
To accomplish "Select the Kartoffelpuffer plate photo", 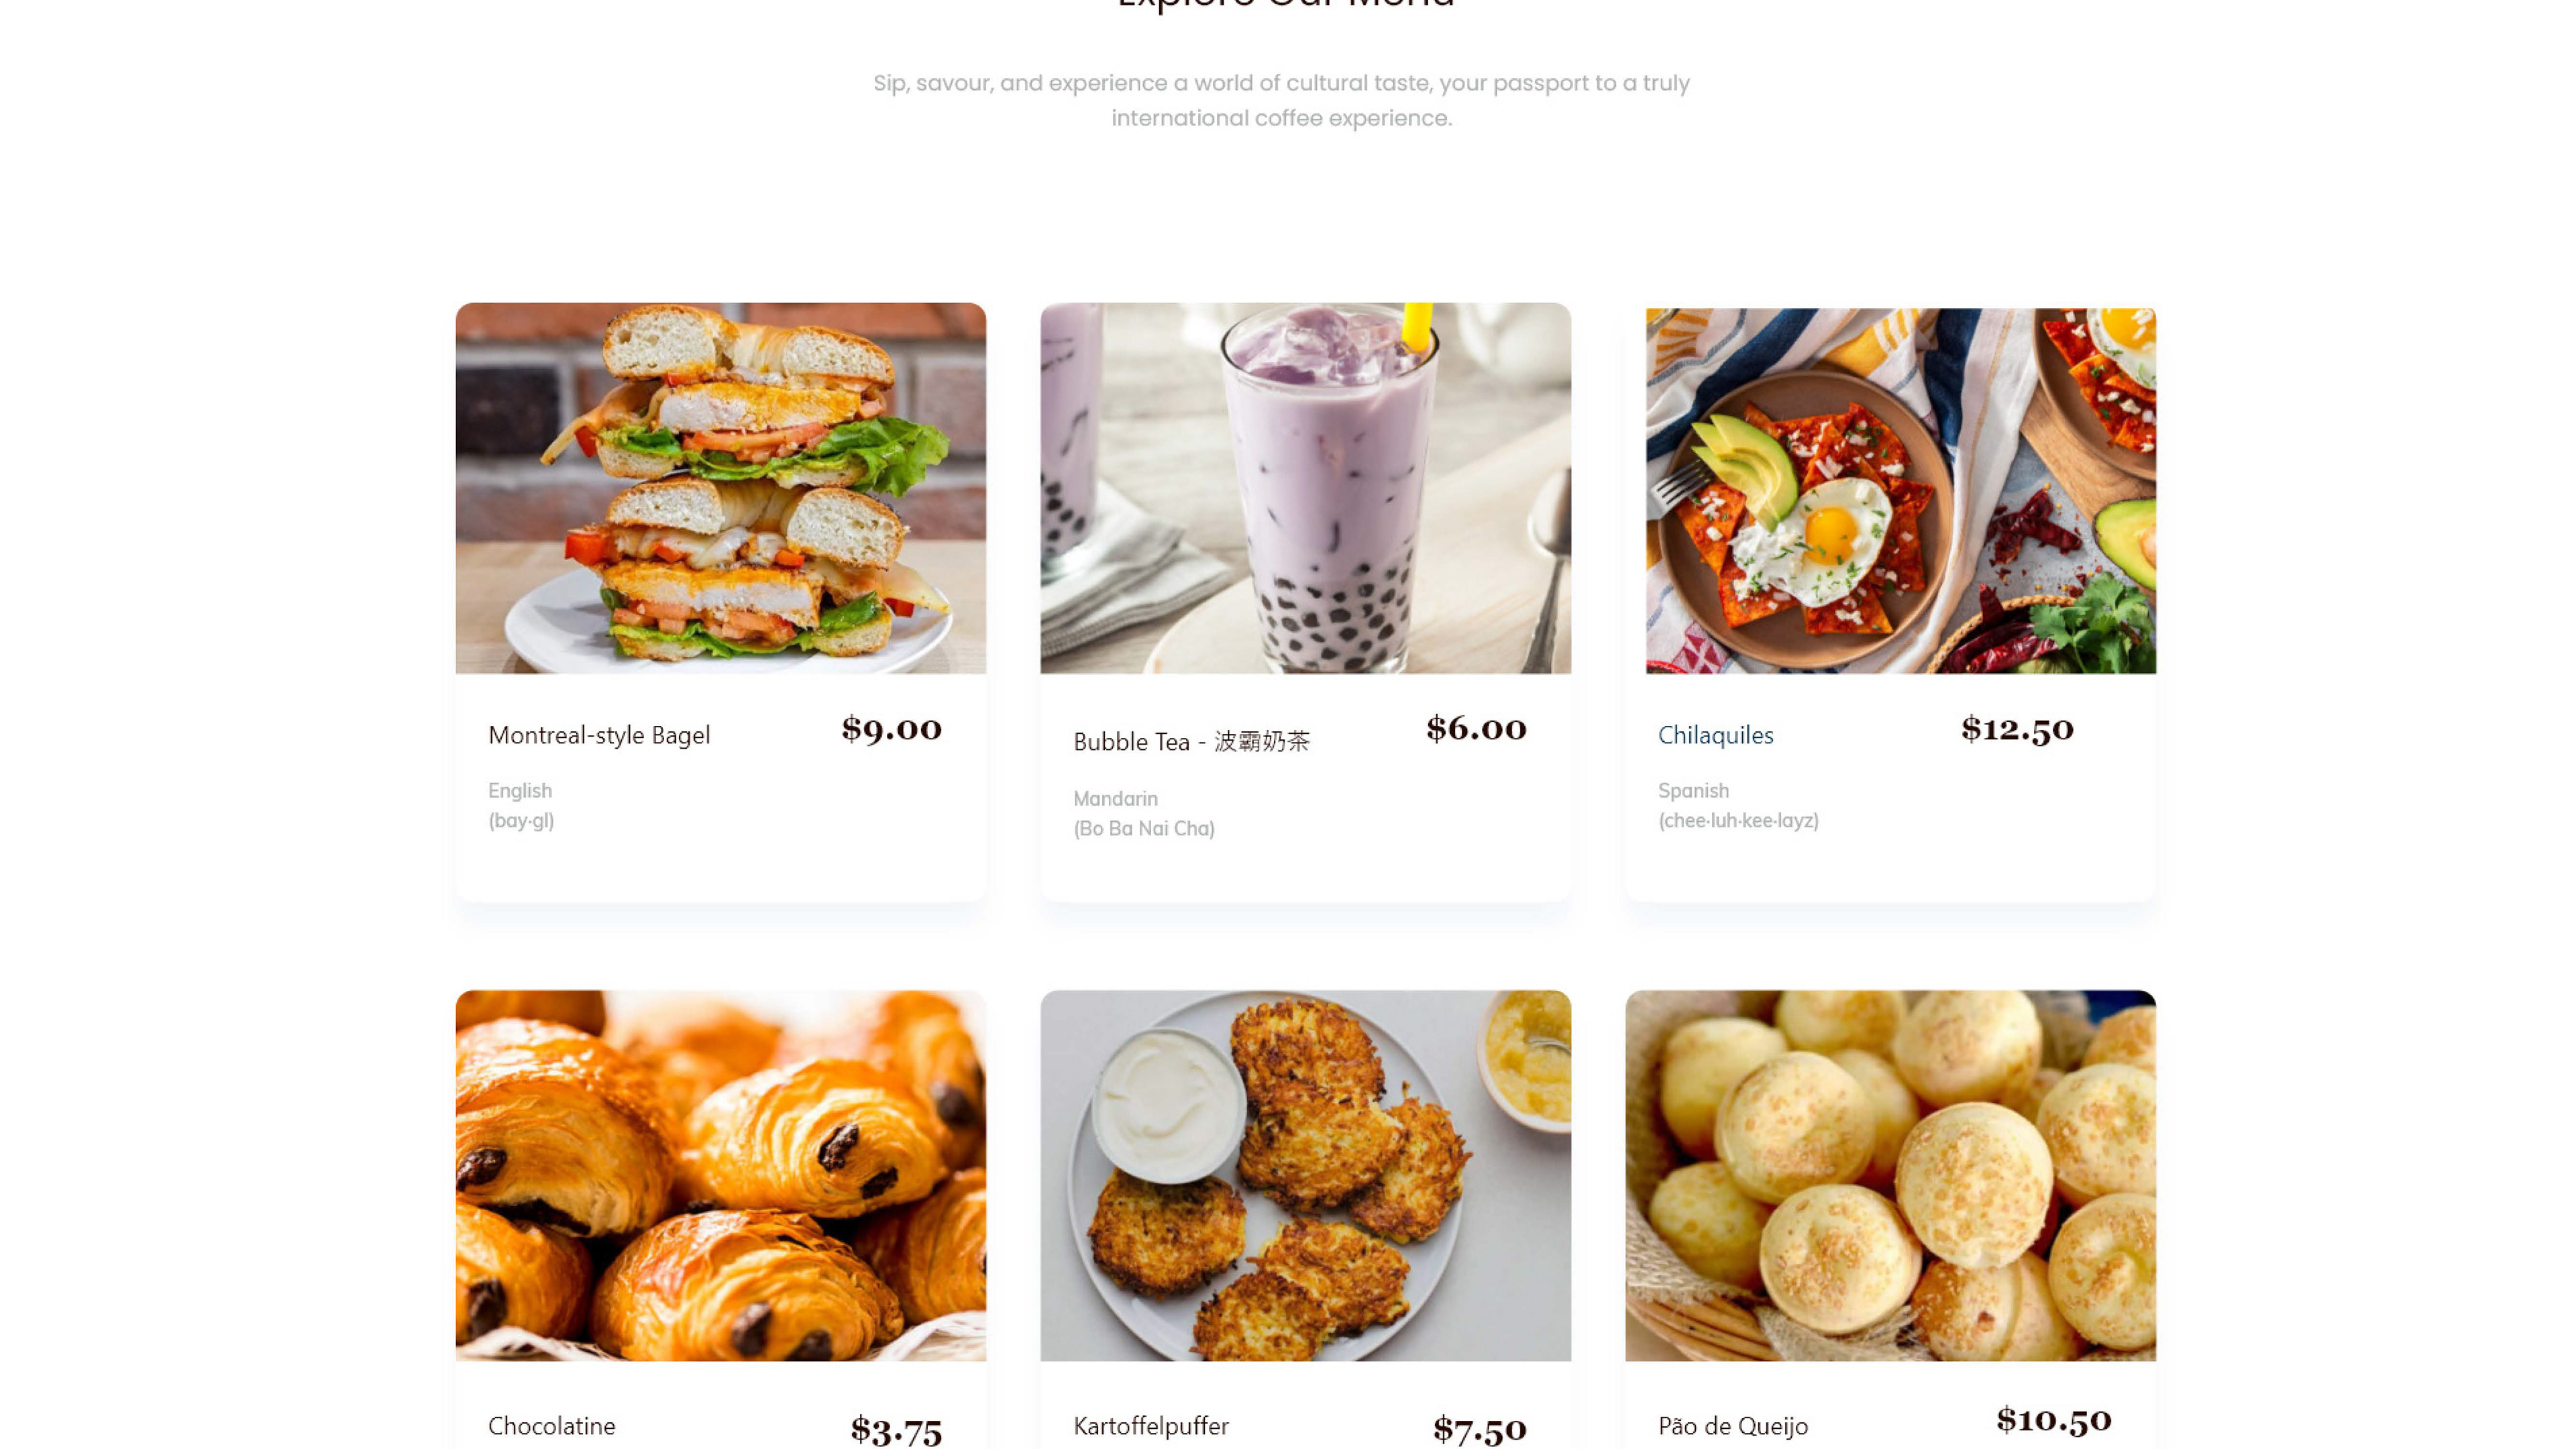I will click(1305, 1175).
